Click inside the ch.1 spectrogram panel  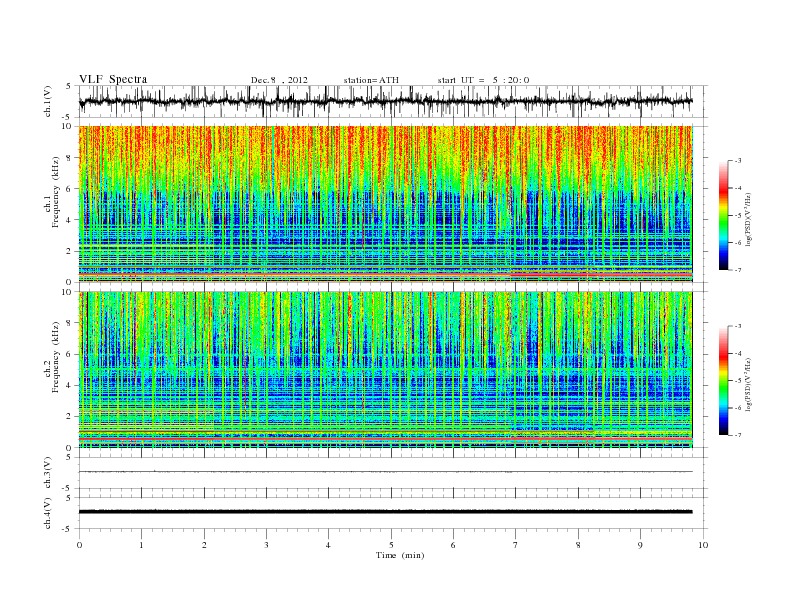click(x=386, y=204)
